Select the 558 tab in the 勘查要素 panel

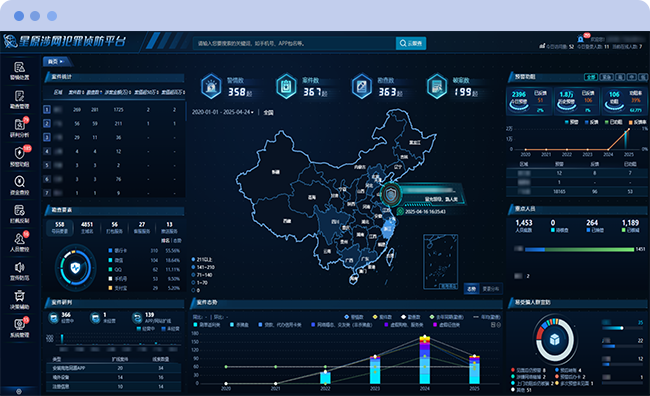tap(60, 227)
